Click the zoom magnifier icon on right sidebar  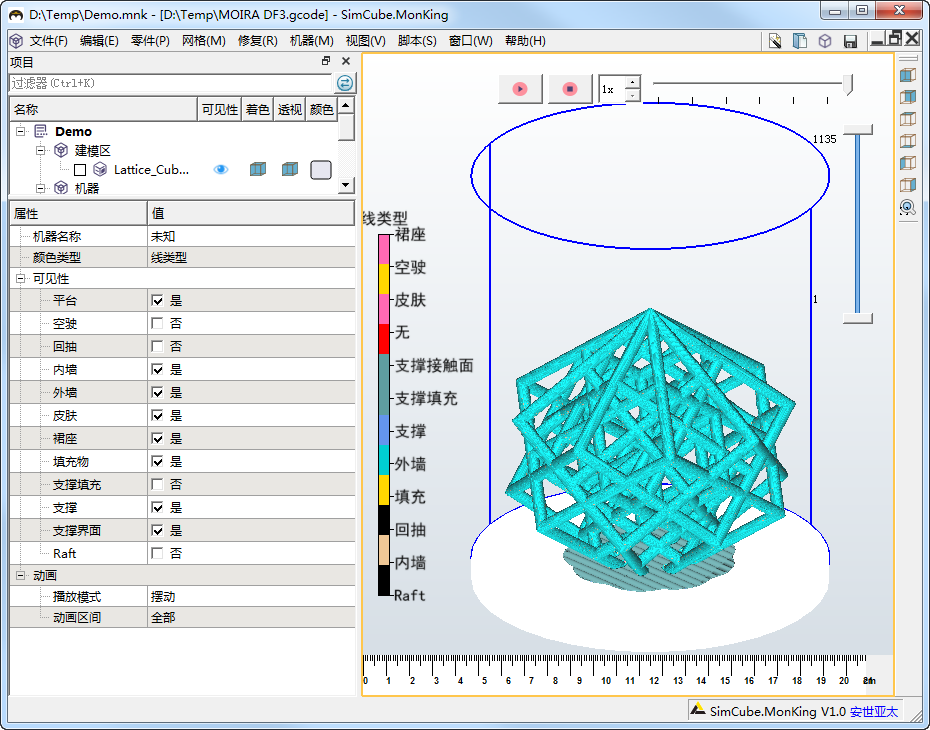pyautogui.click(x=907, y=208)
